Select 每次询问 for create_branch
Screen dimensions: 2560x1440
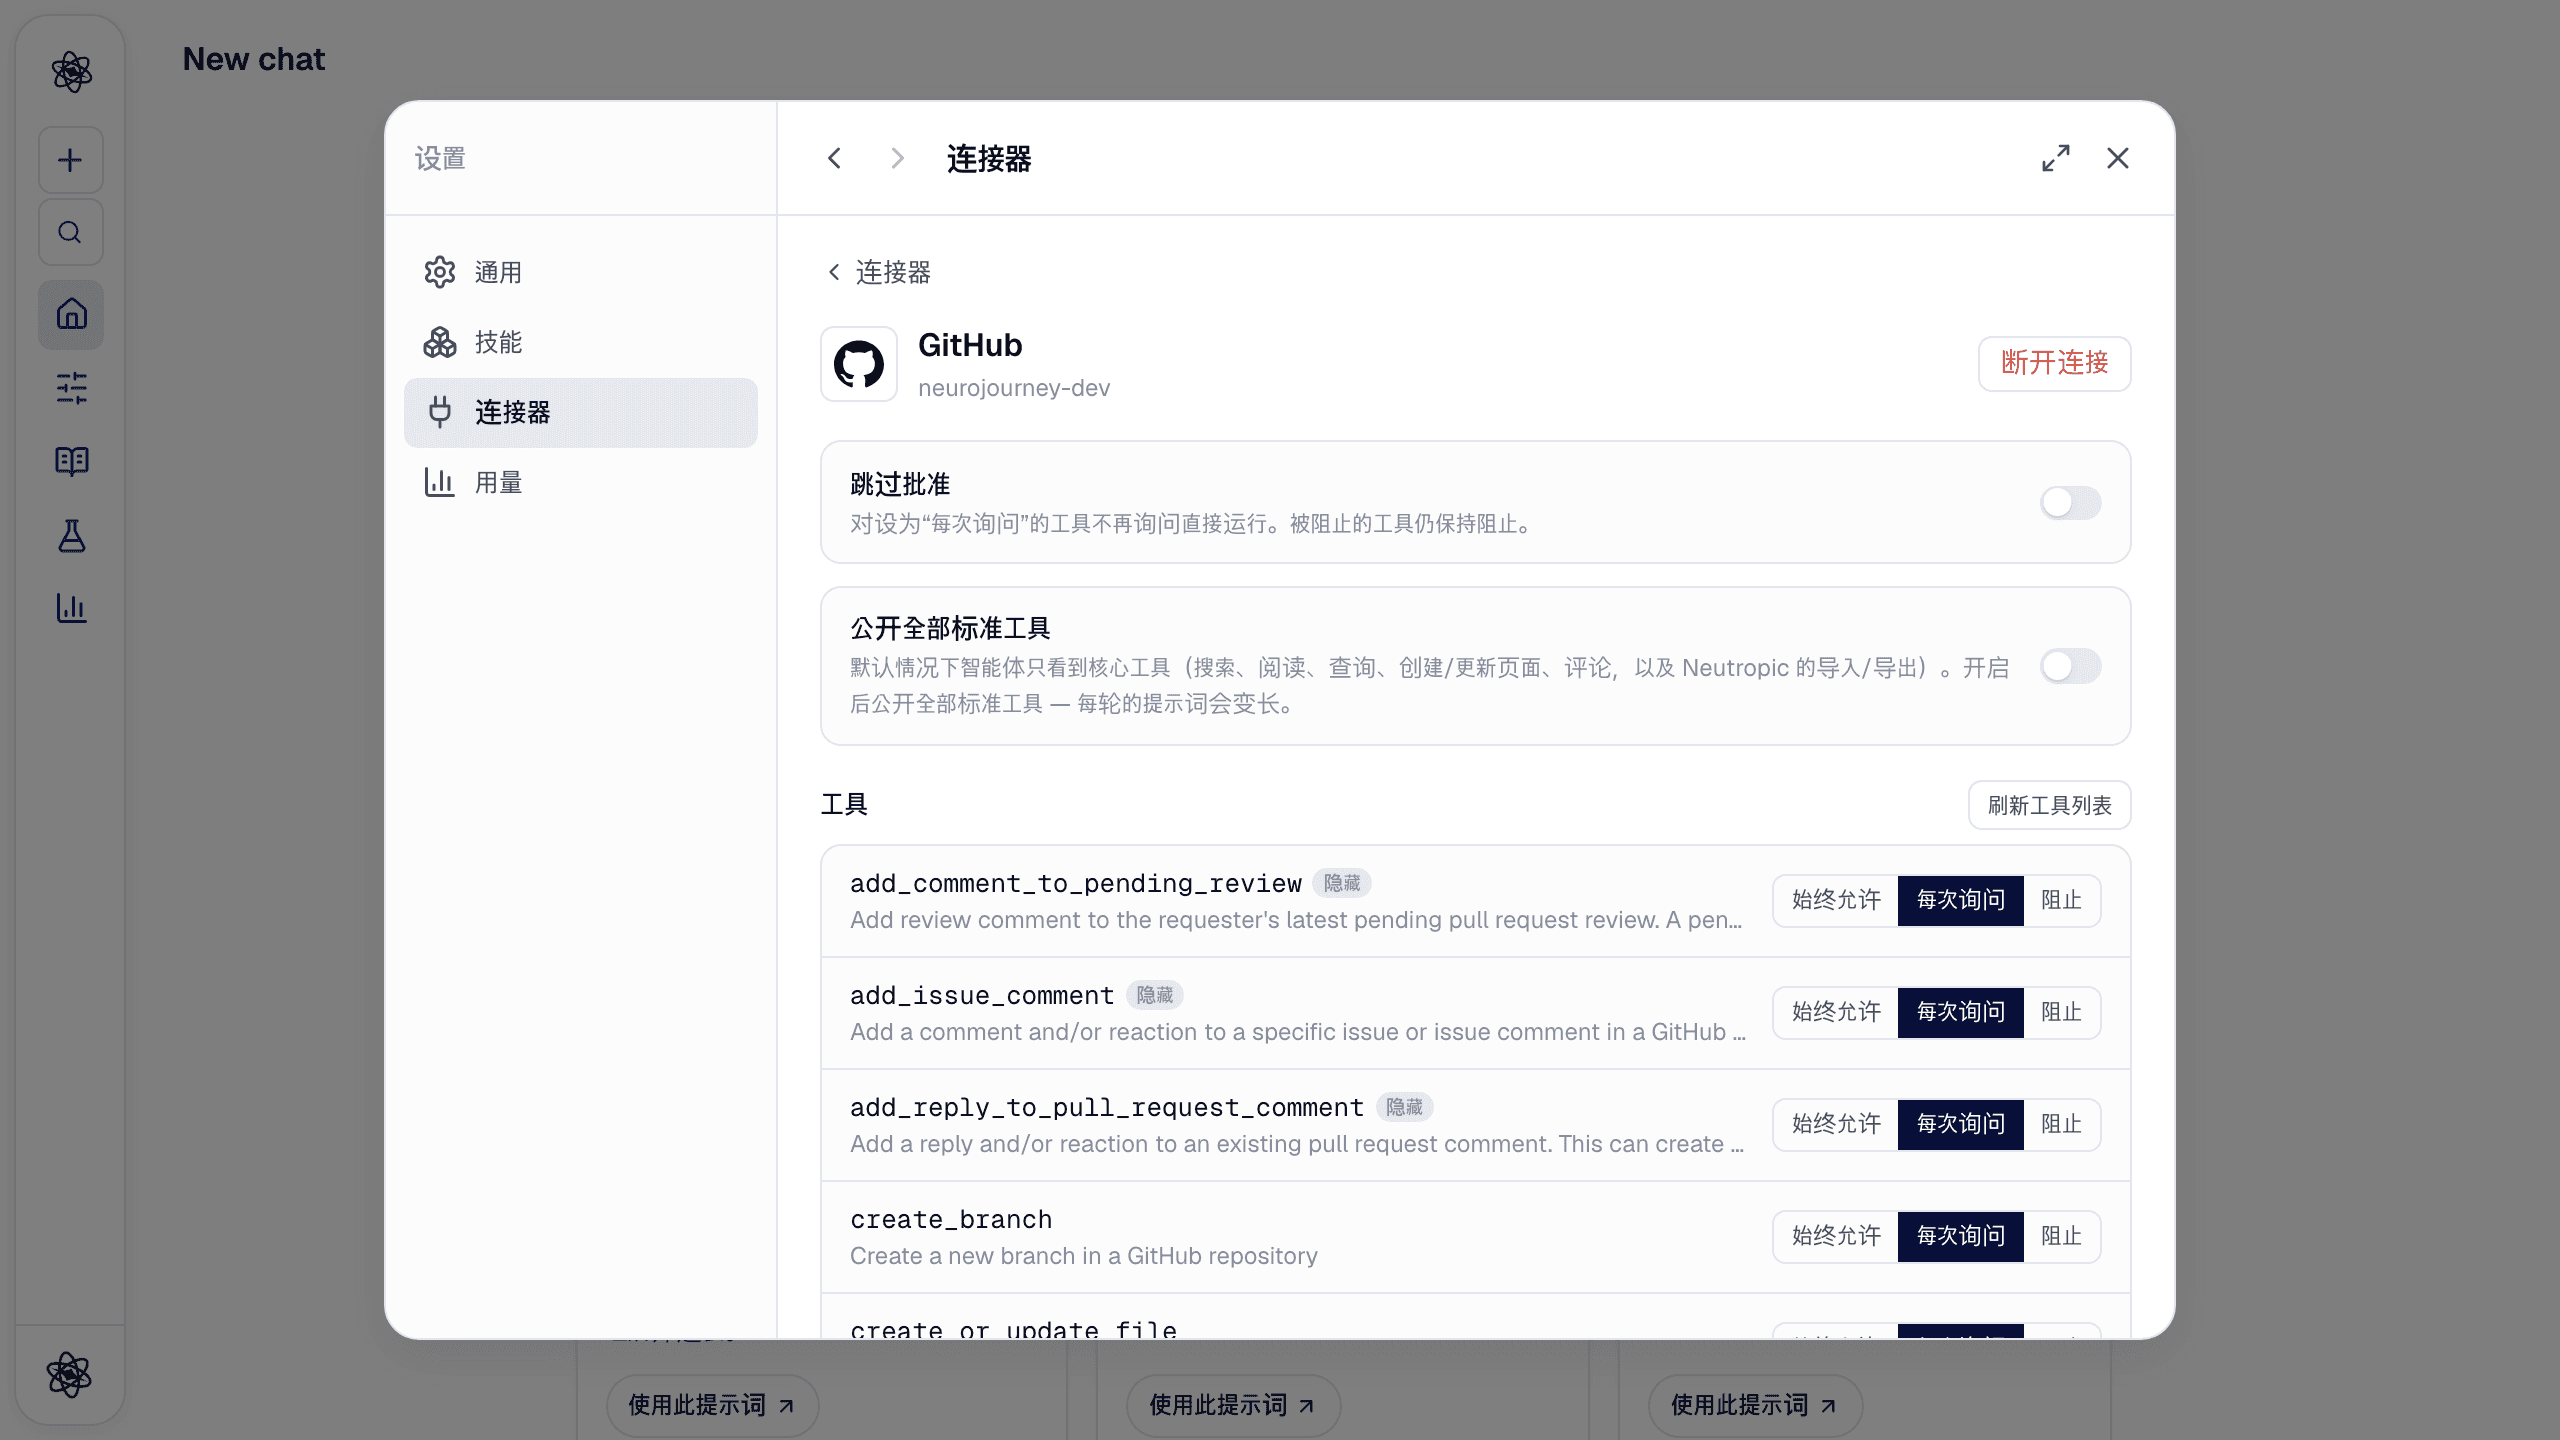coord(1960,1237)
